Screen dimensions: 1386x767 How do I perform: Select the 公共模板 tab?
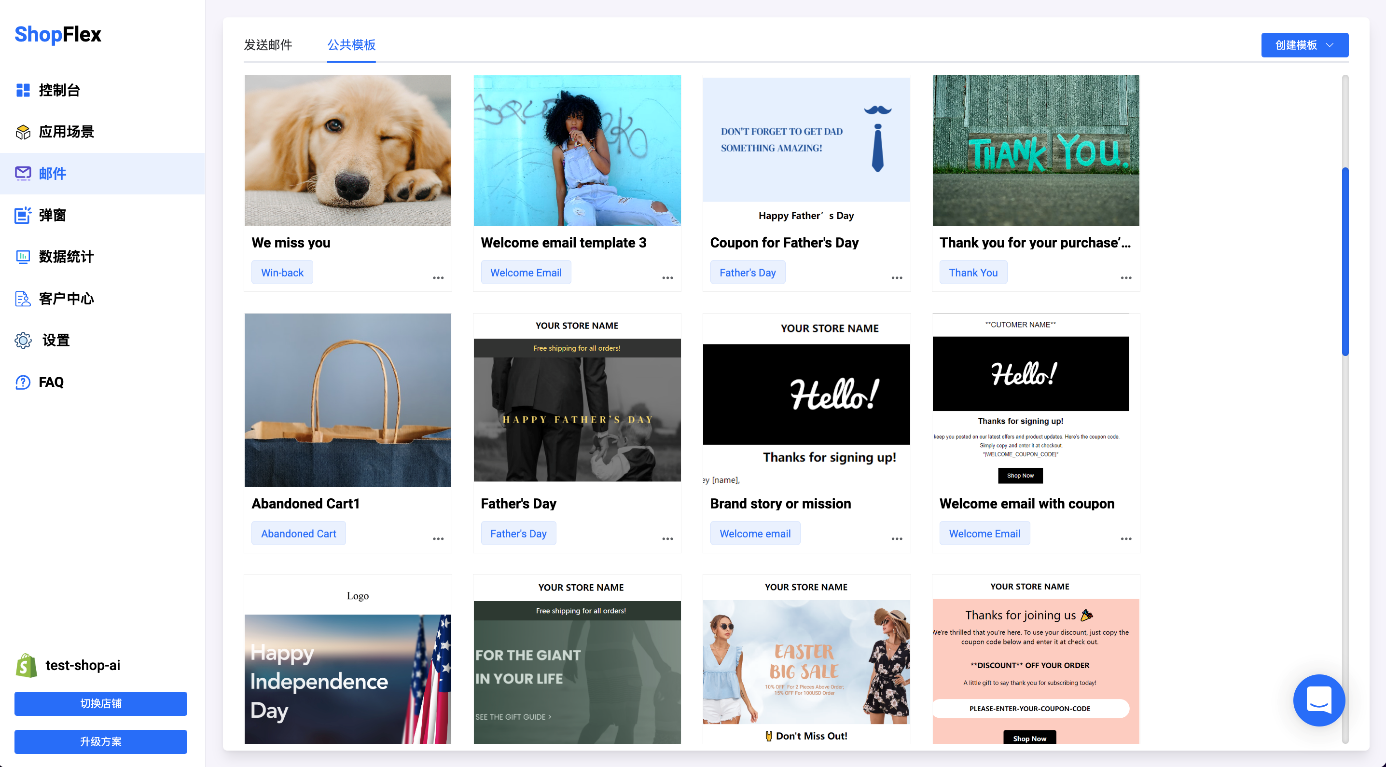pos(351,45)
